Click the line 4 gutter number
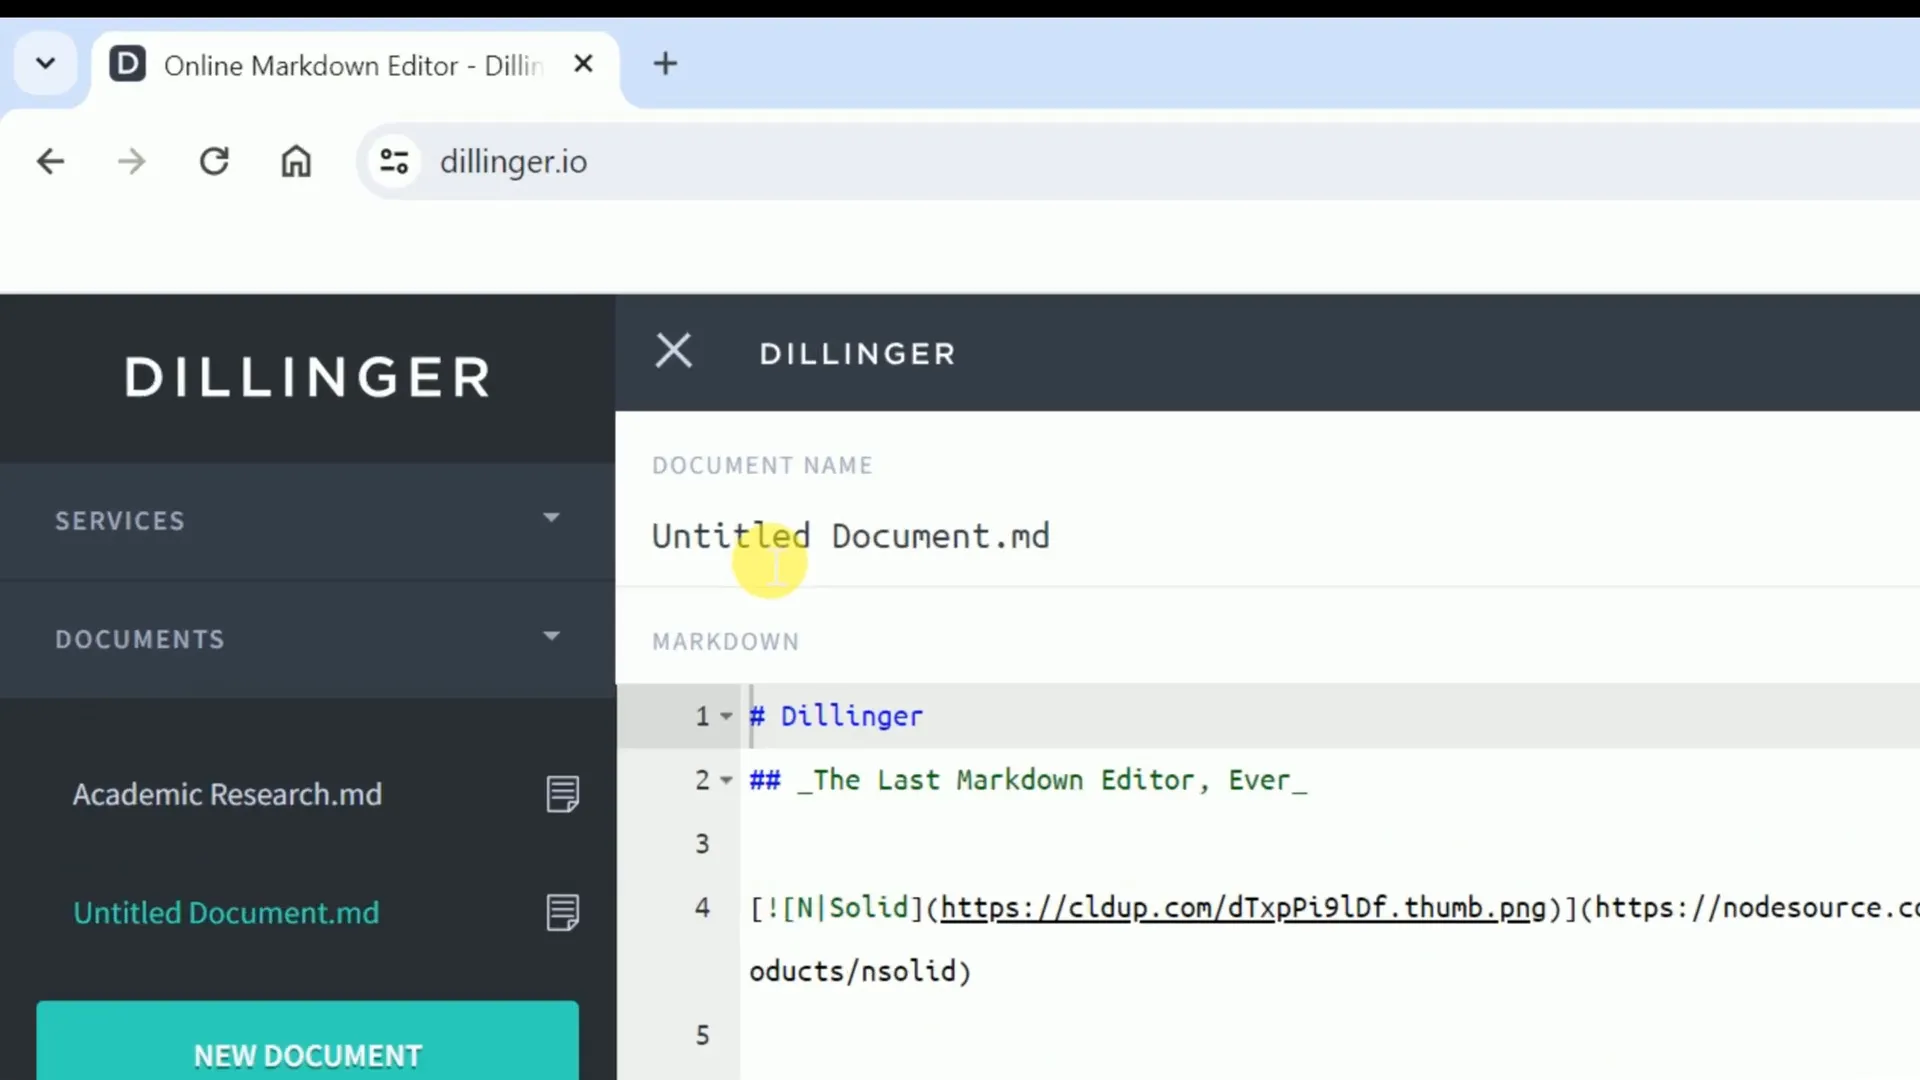Image resolution: width=1920 pixels, height=1080 pixels. (x=702, y=908)
